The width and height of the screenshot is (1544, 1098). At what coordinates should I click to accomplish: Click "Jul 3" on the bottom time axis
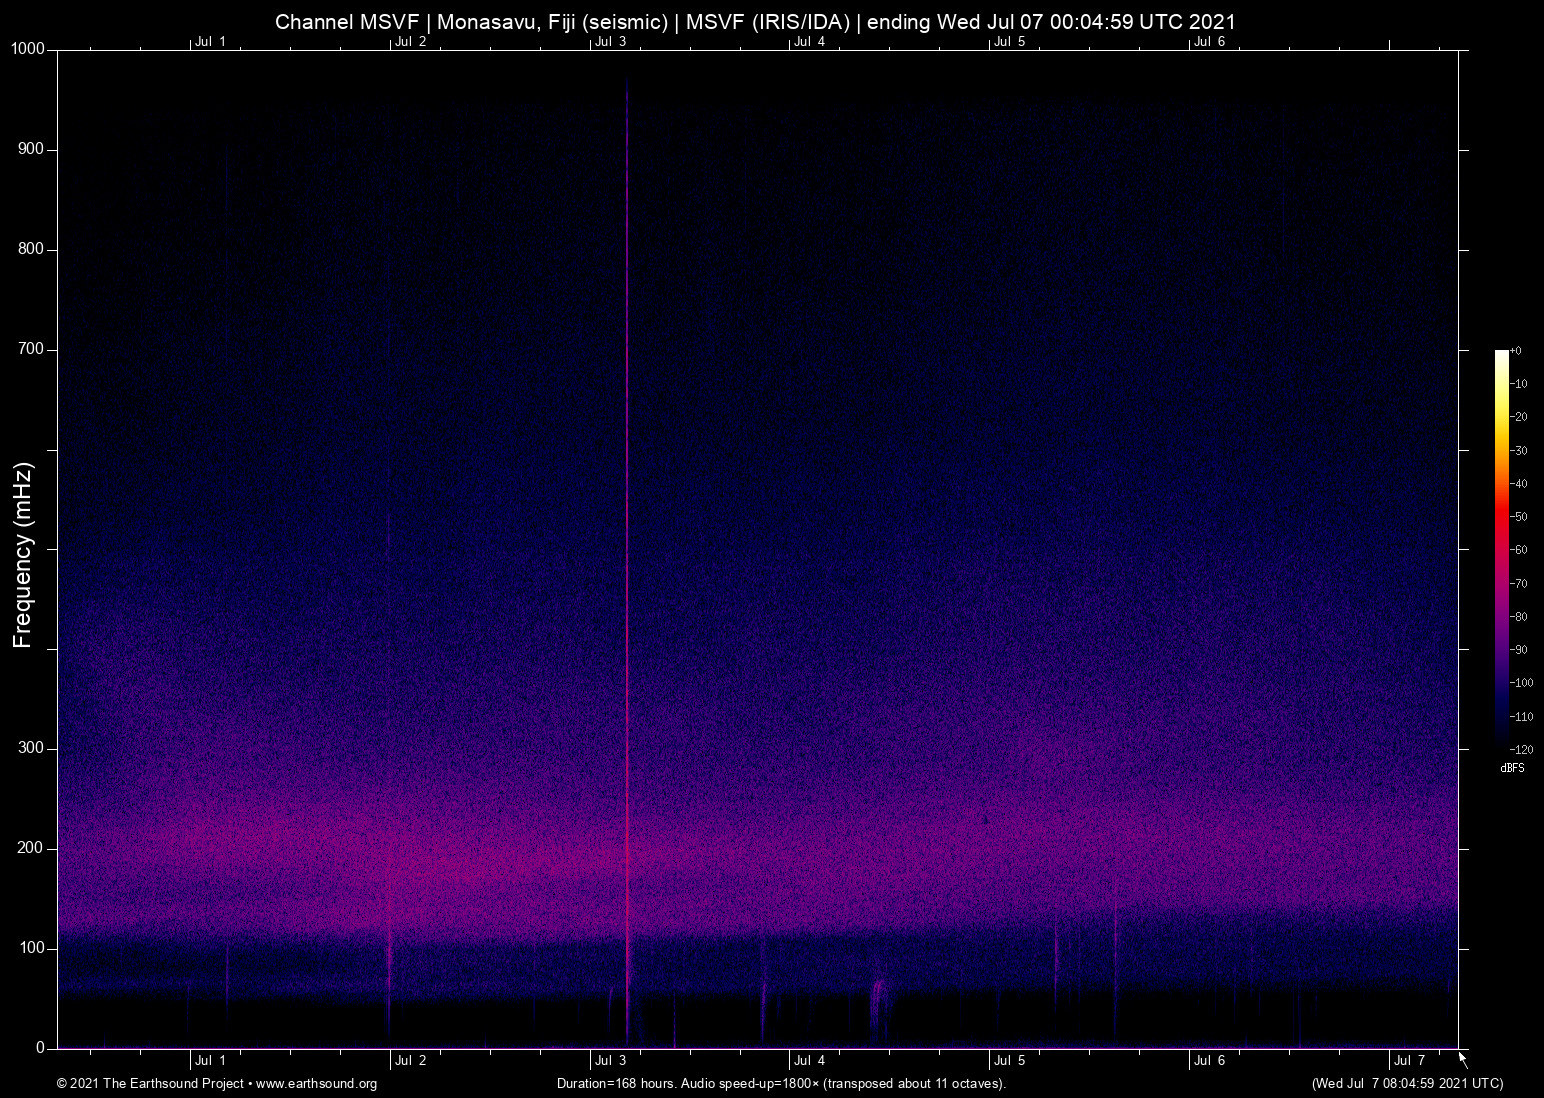click(610, 1060)
